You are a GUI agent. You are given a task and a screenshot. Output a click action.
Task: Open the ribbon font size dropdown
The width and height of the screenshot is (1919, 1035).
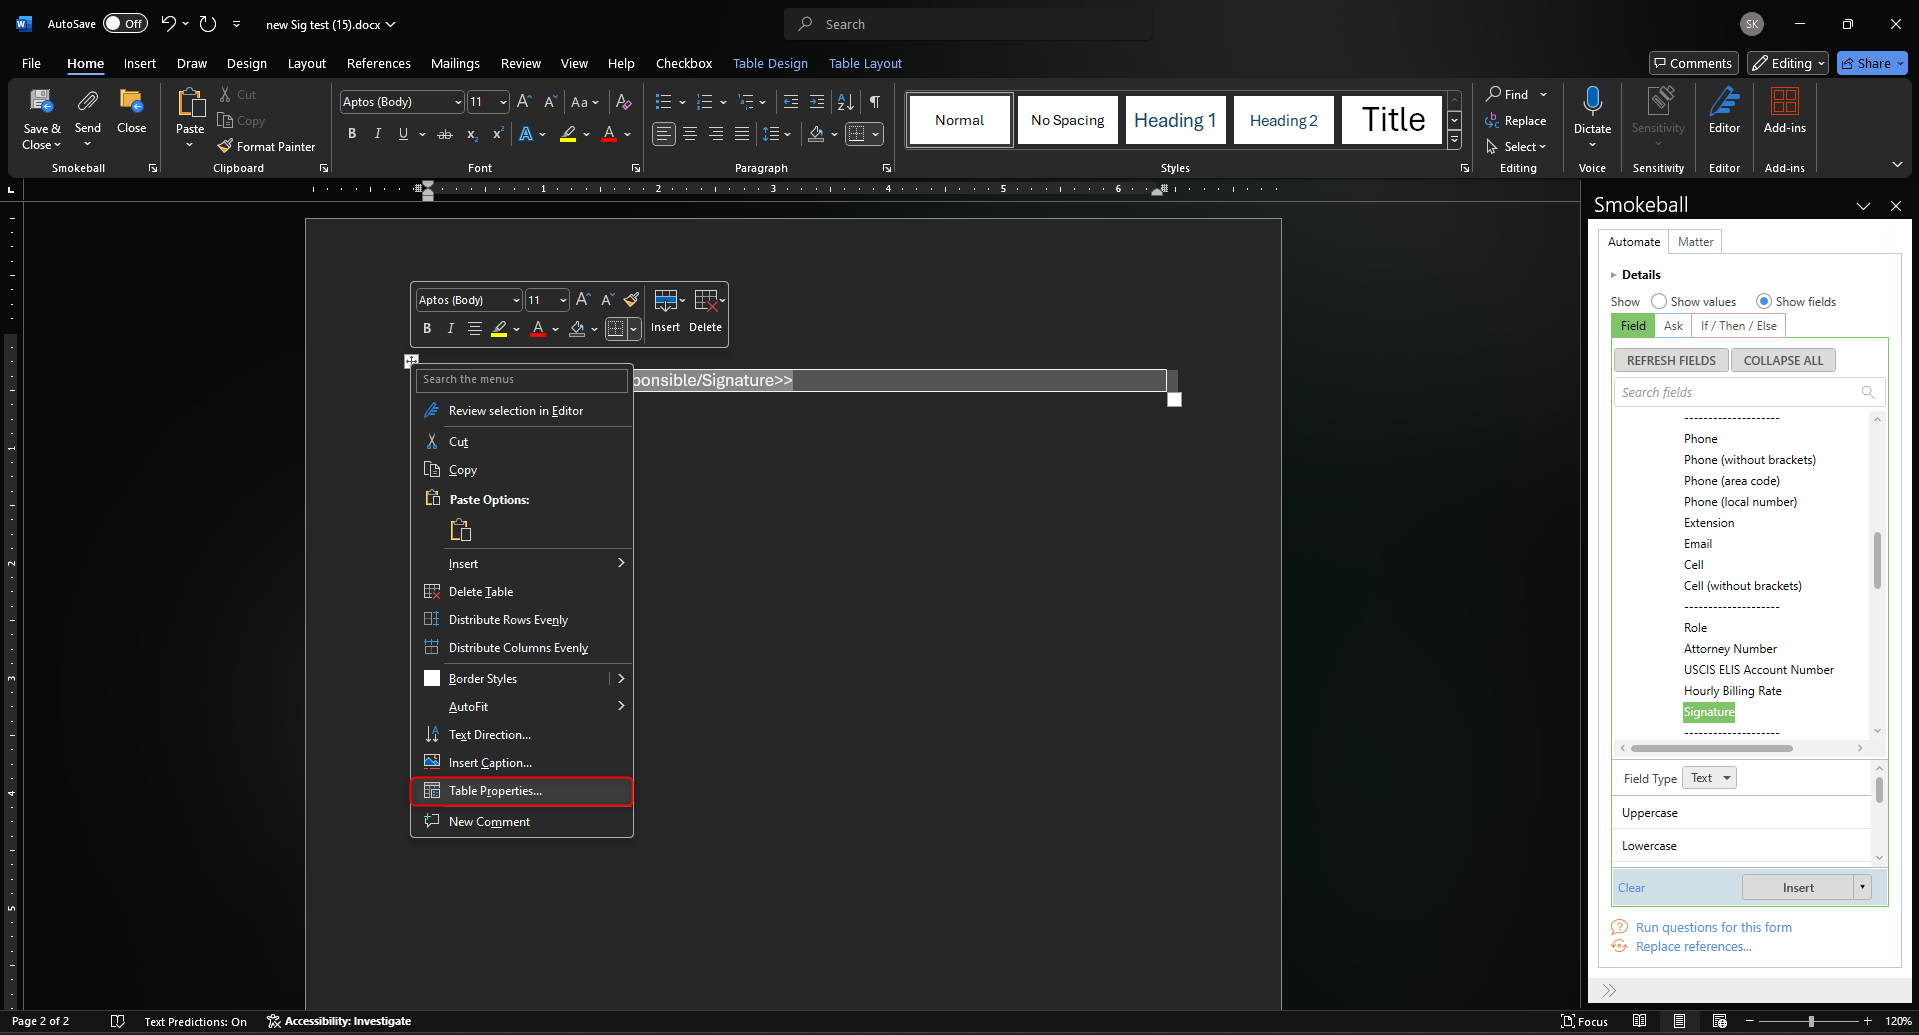(503, 102)
